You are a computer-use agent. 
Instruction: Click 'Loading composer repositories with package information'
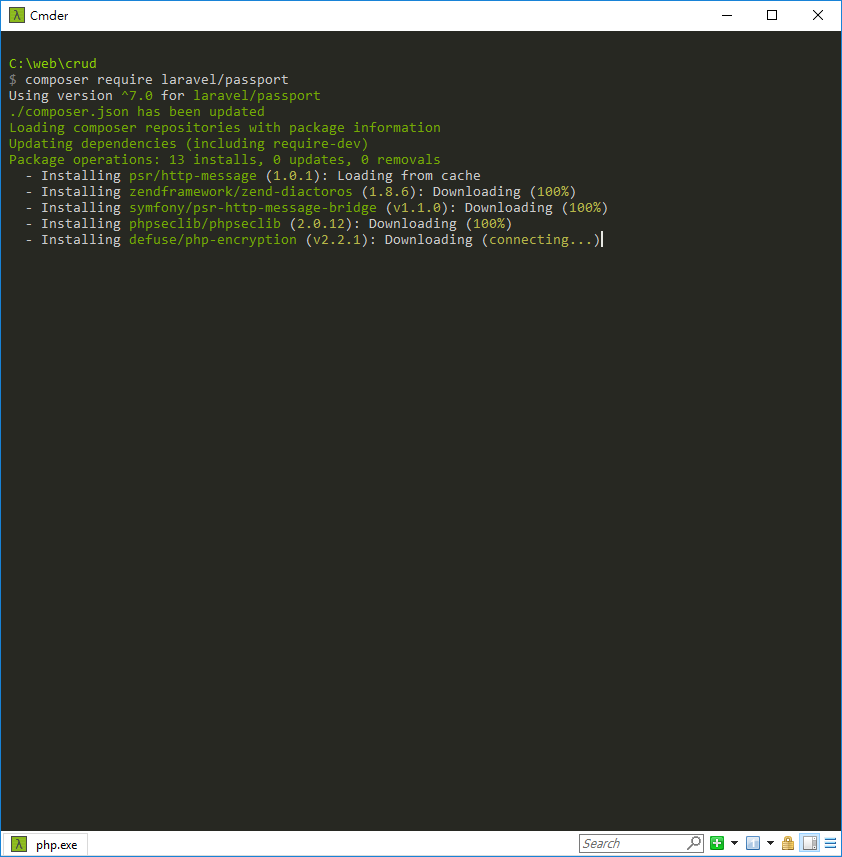click(x=225, y=127)
